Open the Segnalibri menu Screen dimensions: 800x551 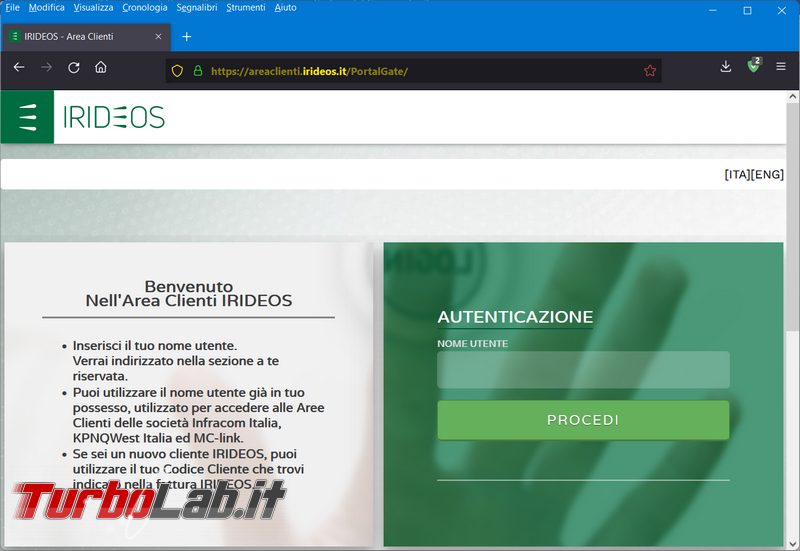tap(197, 8)
